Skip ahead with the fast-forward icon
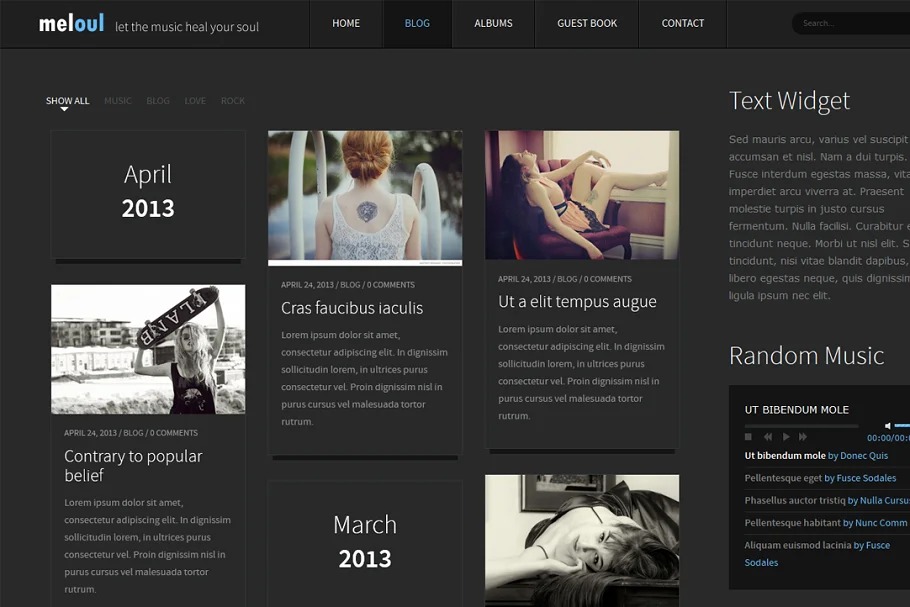This screenshot has height=607, width=910. coord(803,437)
